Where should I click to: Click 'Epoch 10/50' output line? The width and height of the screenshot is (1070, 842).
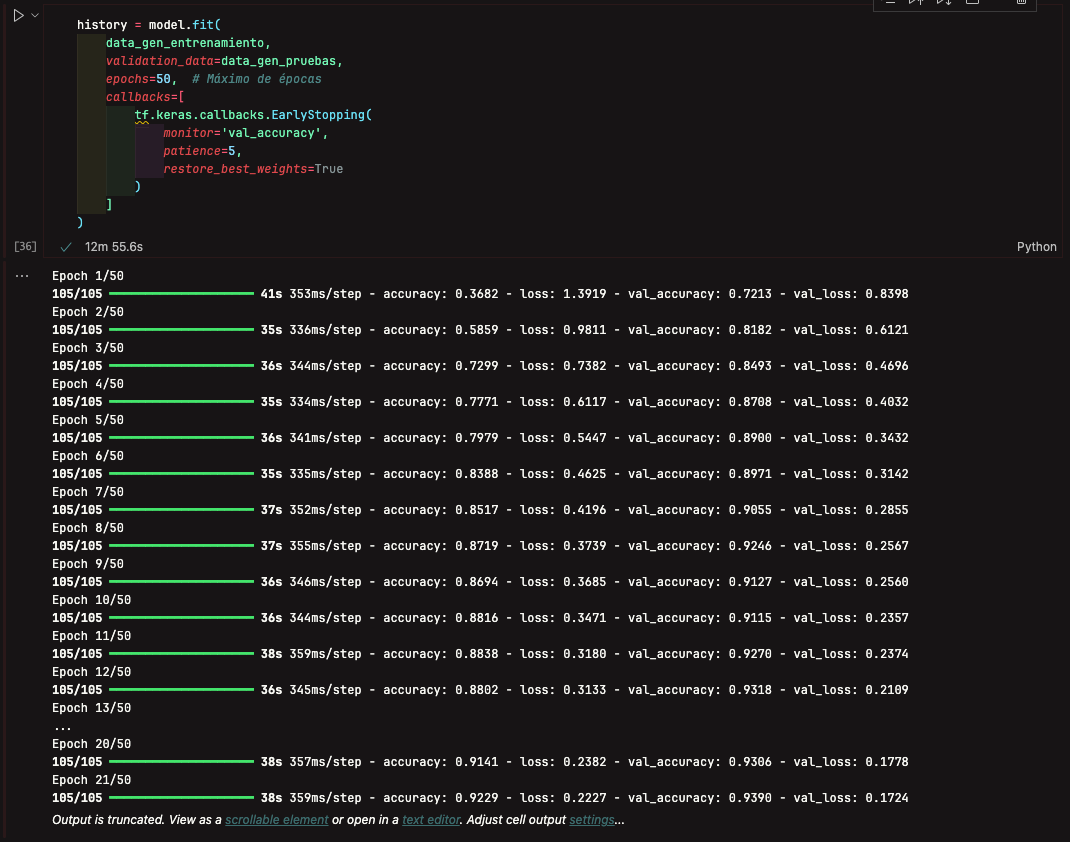tap(91, 600)
